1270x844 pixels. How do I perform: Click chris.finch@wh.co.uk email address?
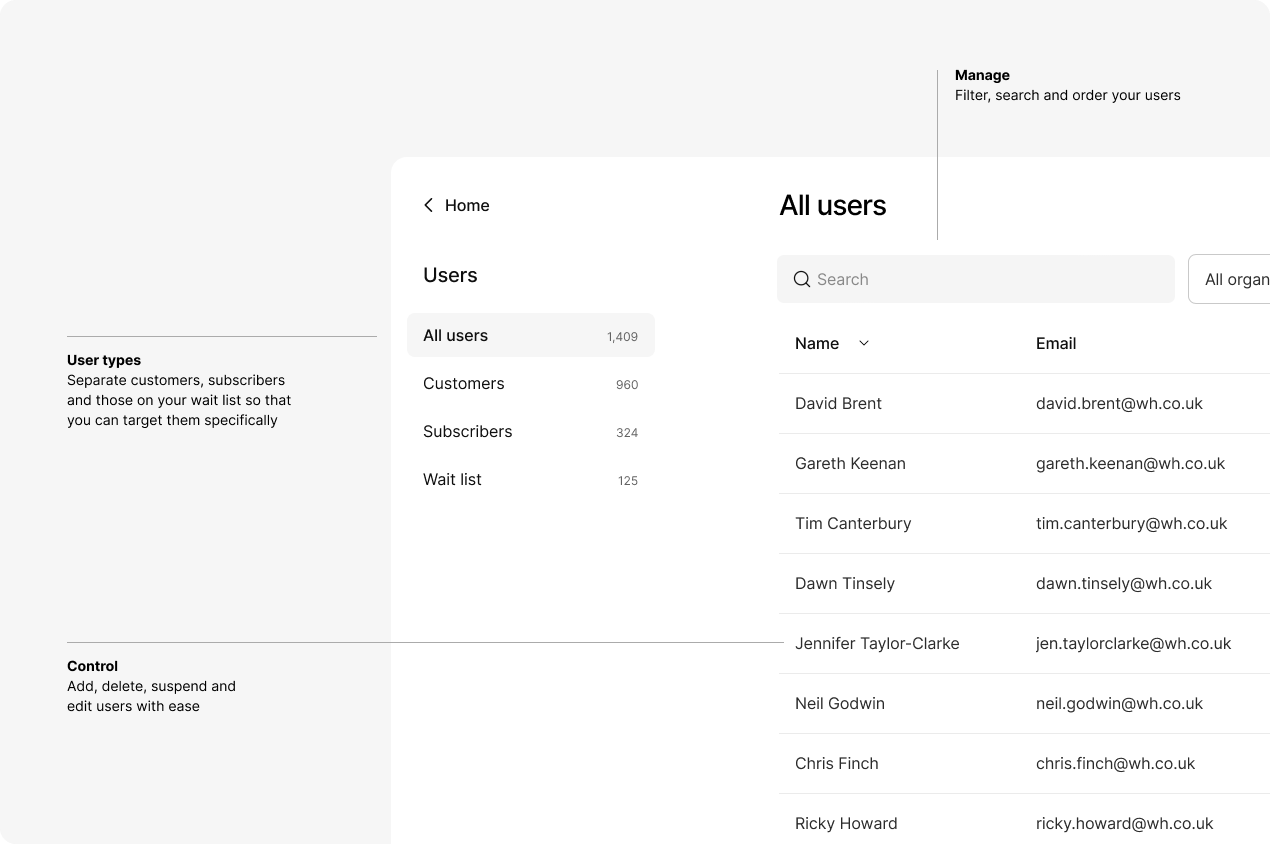coord(1115,764)
